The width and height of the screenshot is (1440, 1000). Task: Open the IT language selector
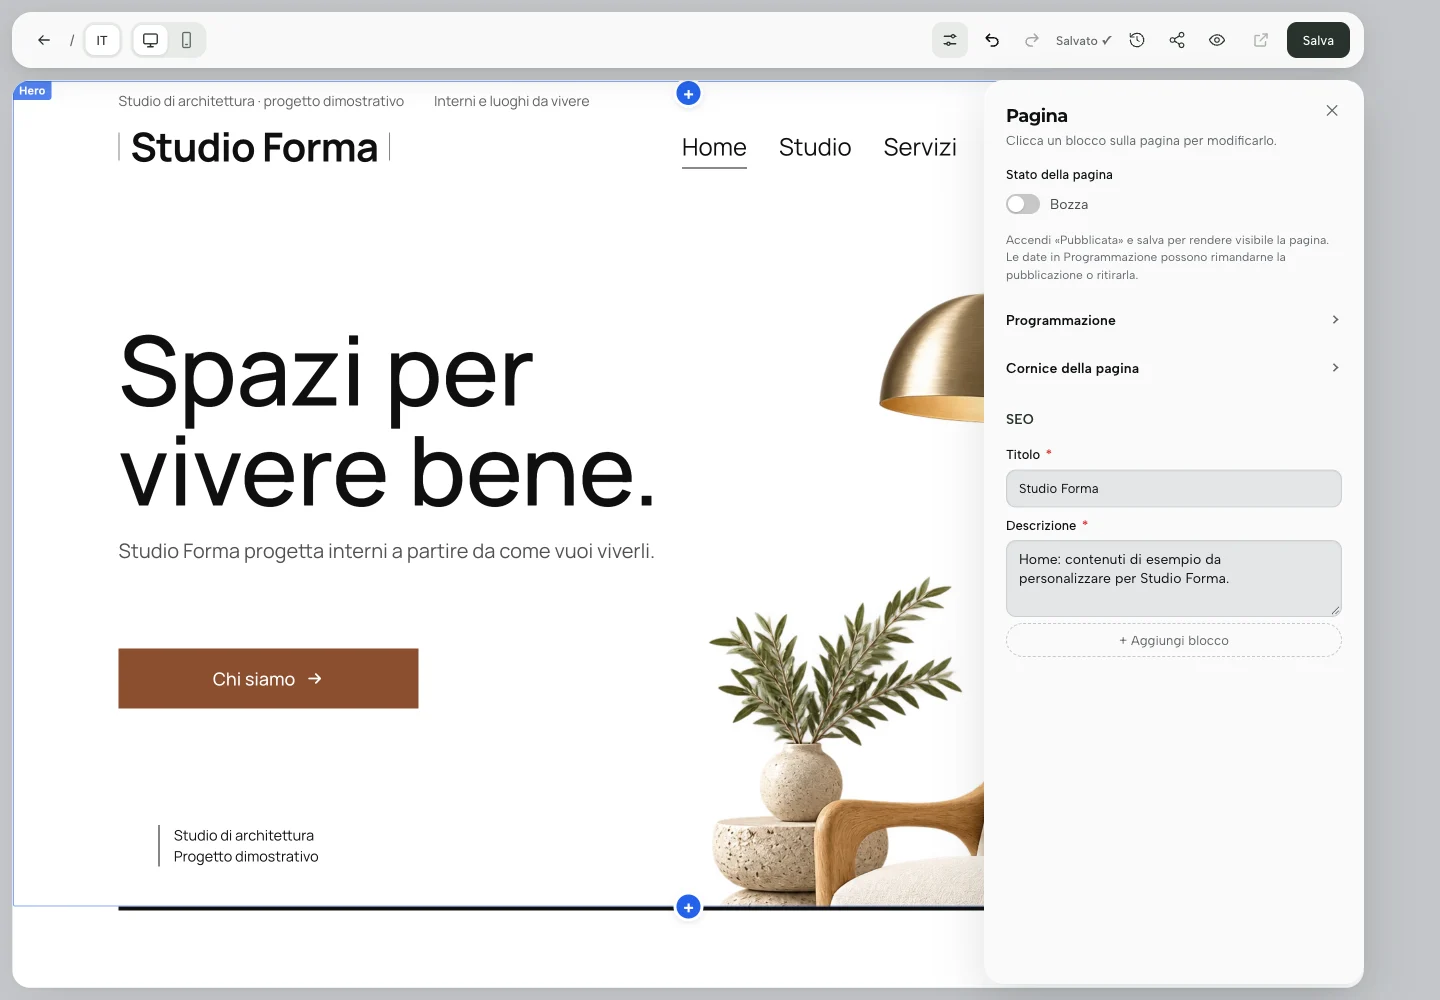pos(102,40)
